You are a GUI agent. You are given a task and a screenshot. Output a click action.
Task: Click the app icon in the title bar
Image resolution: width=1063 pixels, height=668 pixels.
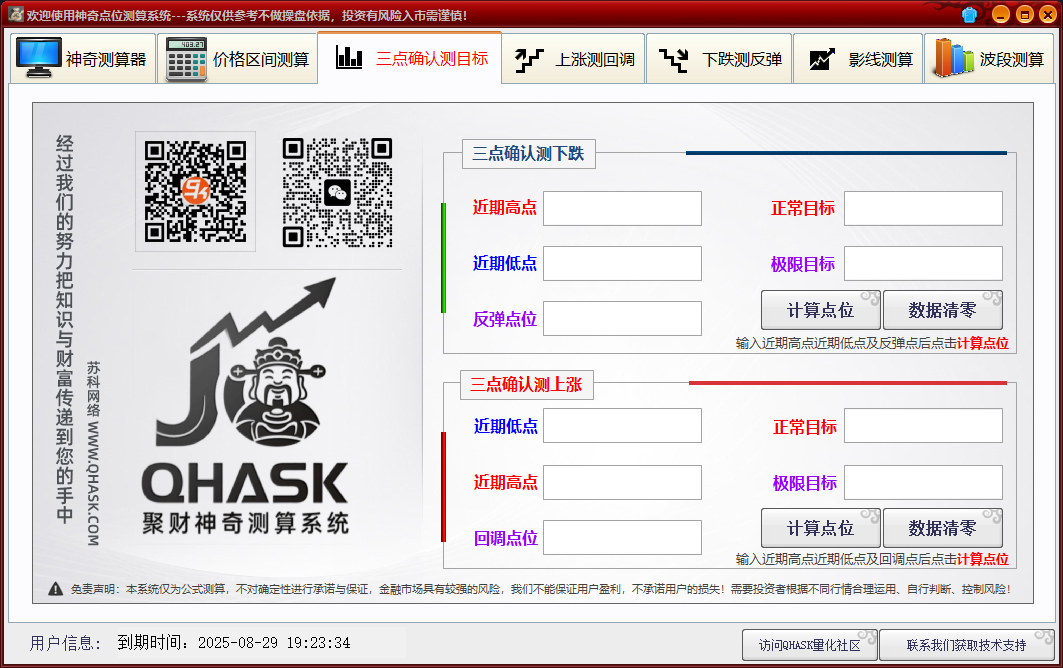[15, 14]
